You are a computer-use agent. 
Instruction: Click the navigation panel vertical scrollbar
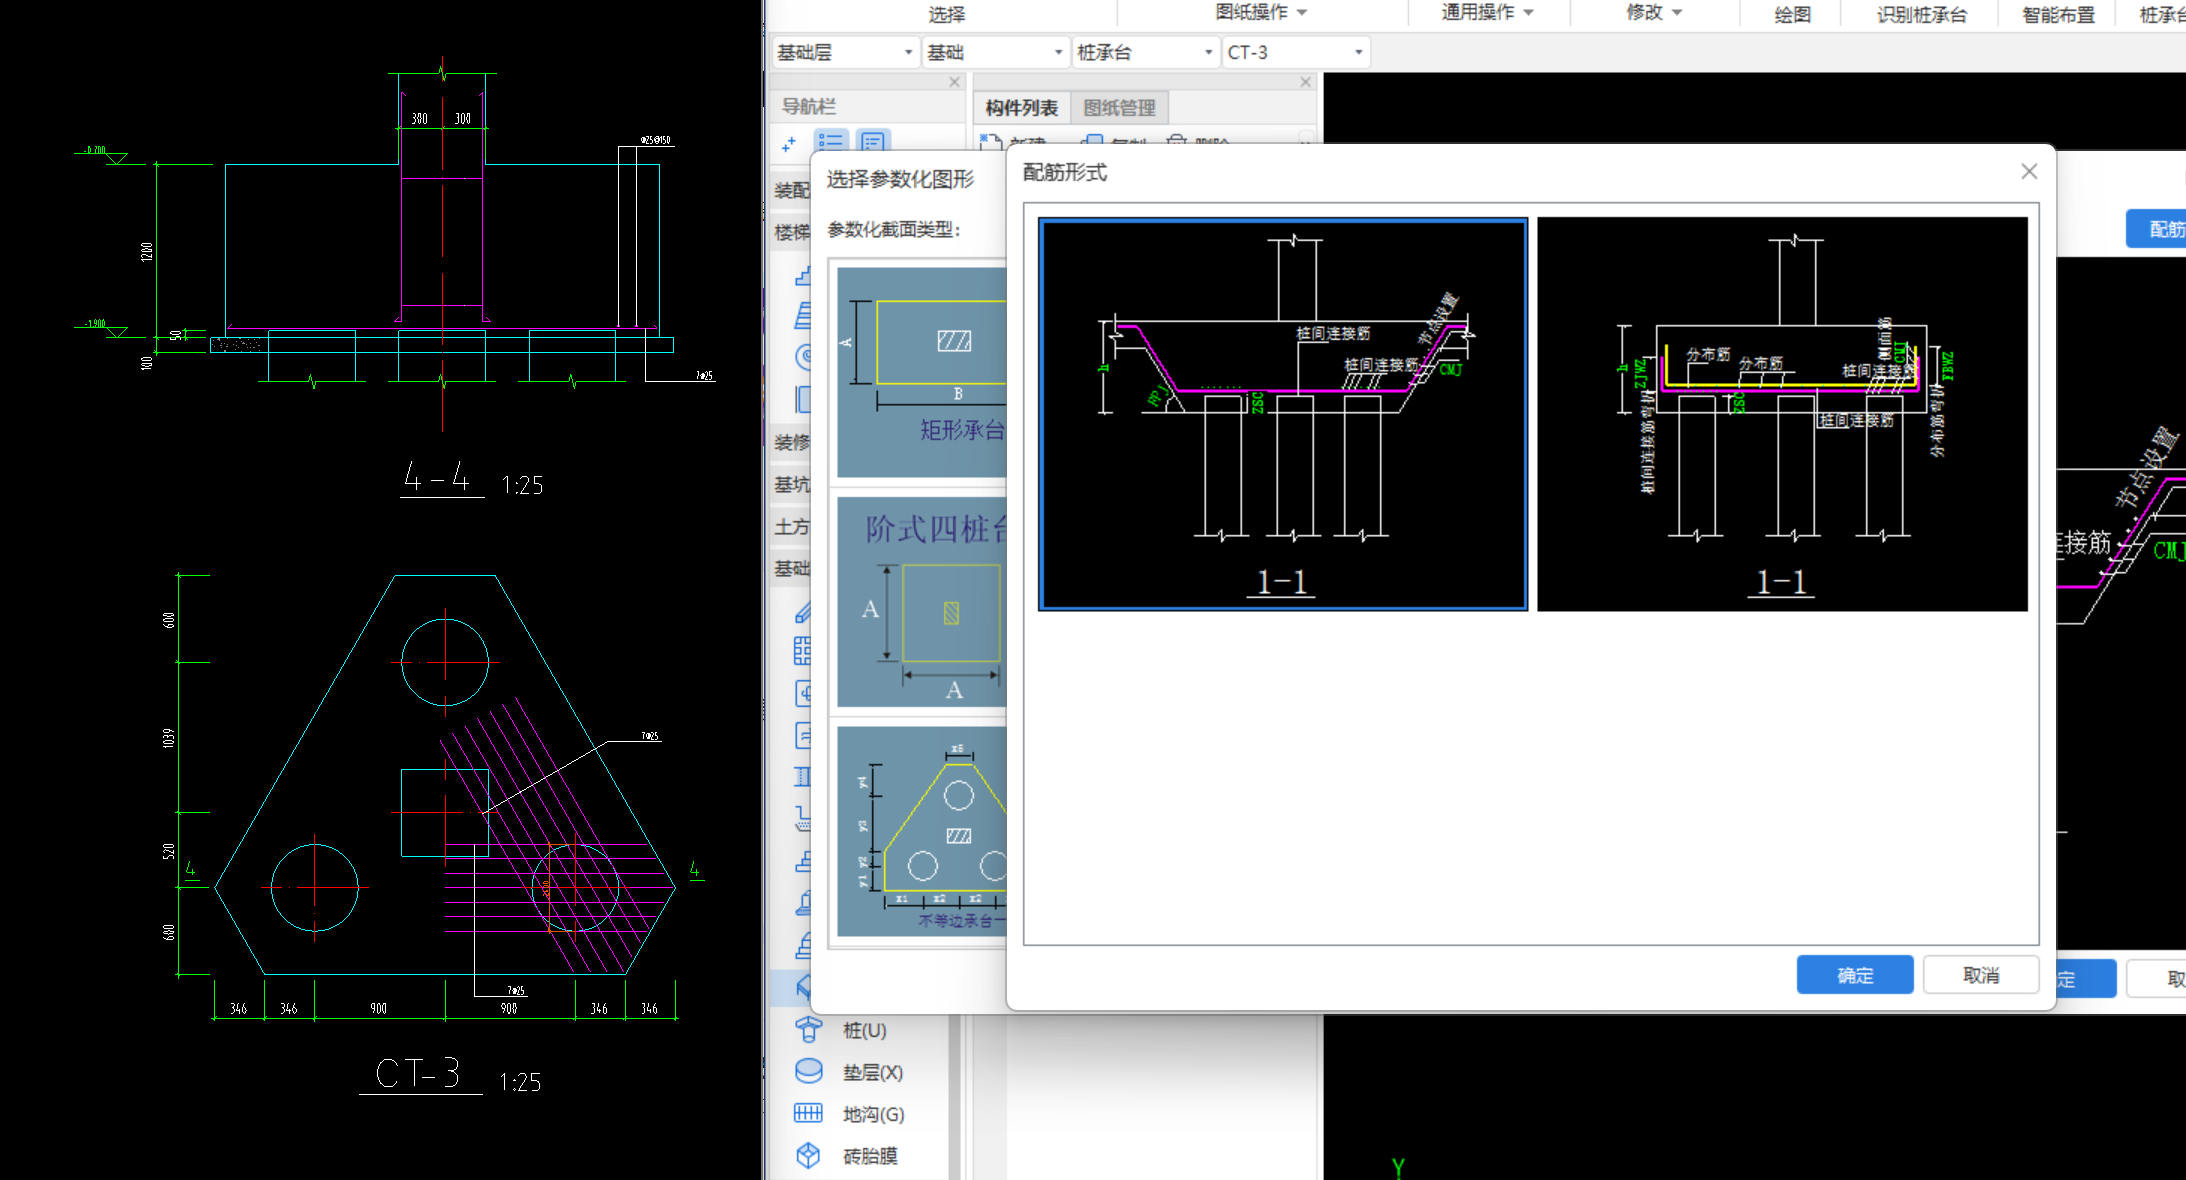pos(955,1096)
